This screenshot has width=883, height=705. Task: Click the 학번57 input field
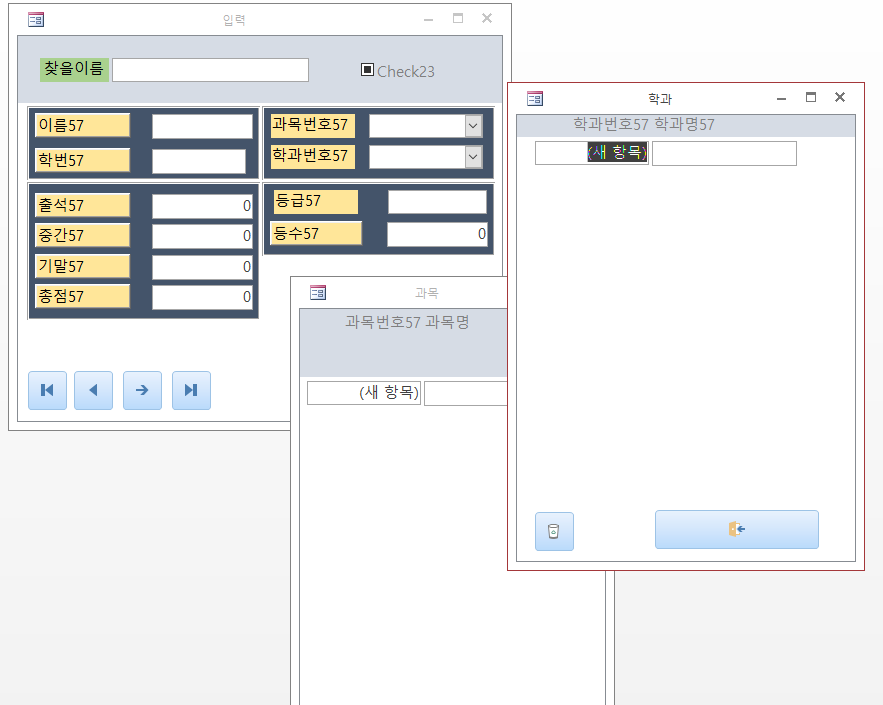click(x=199, y=161)
